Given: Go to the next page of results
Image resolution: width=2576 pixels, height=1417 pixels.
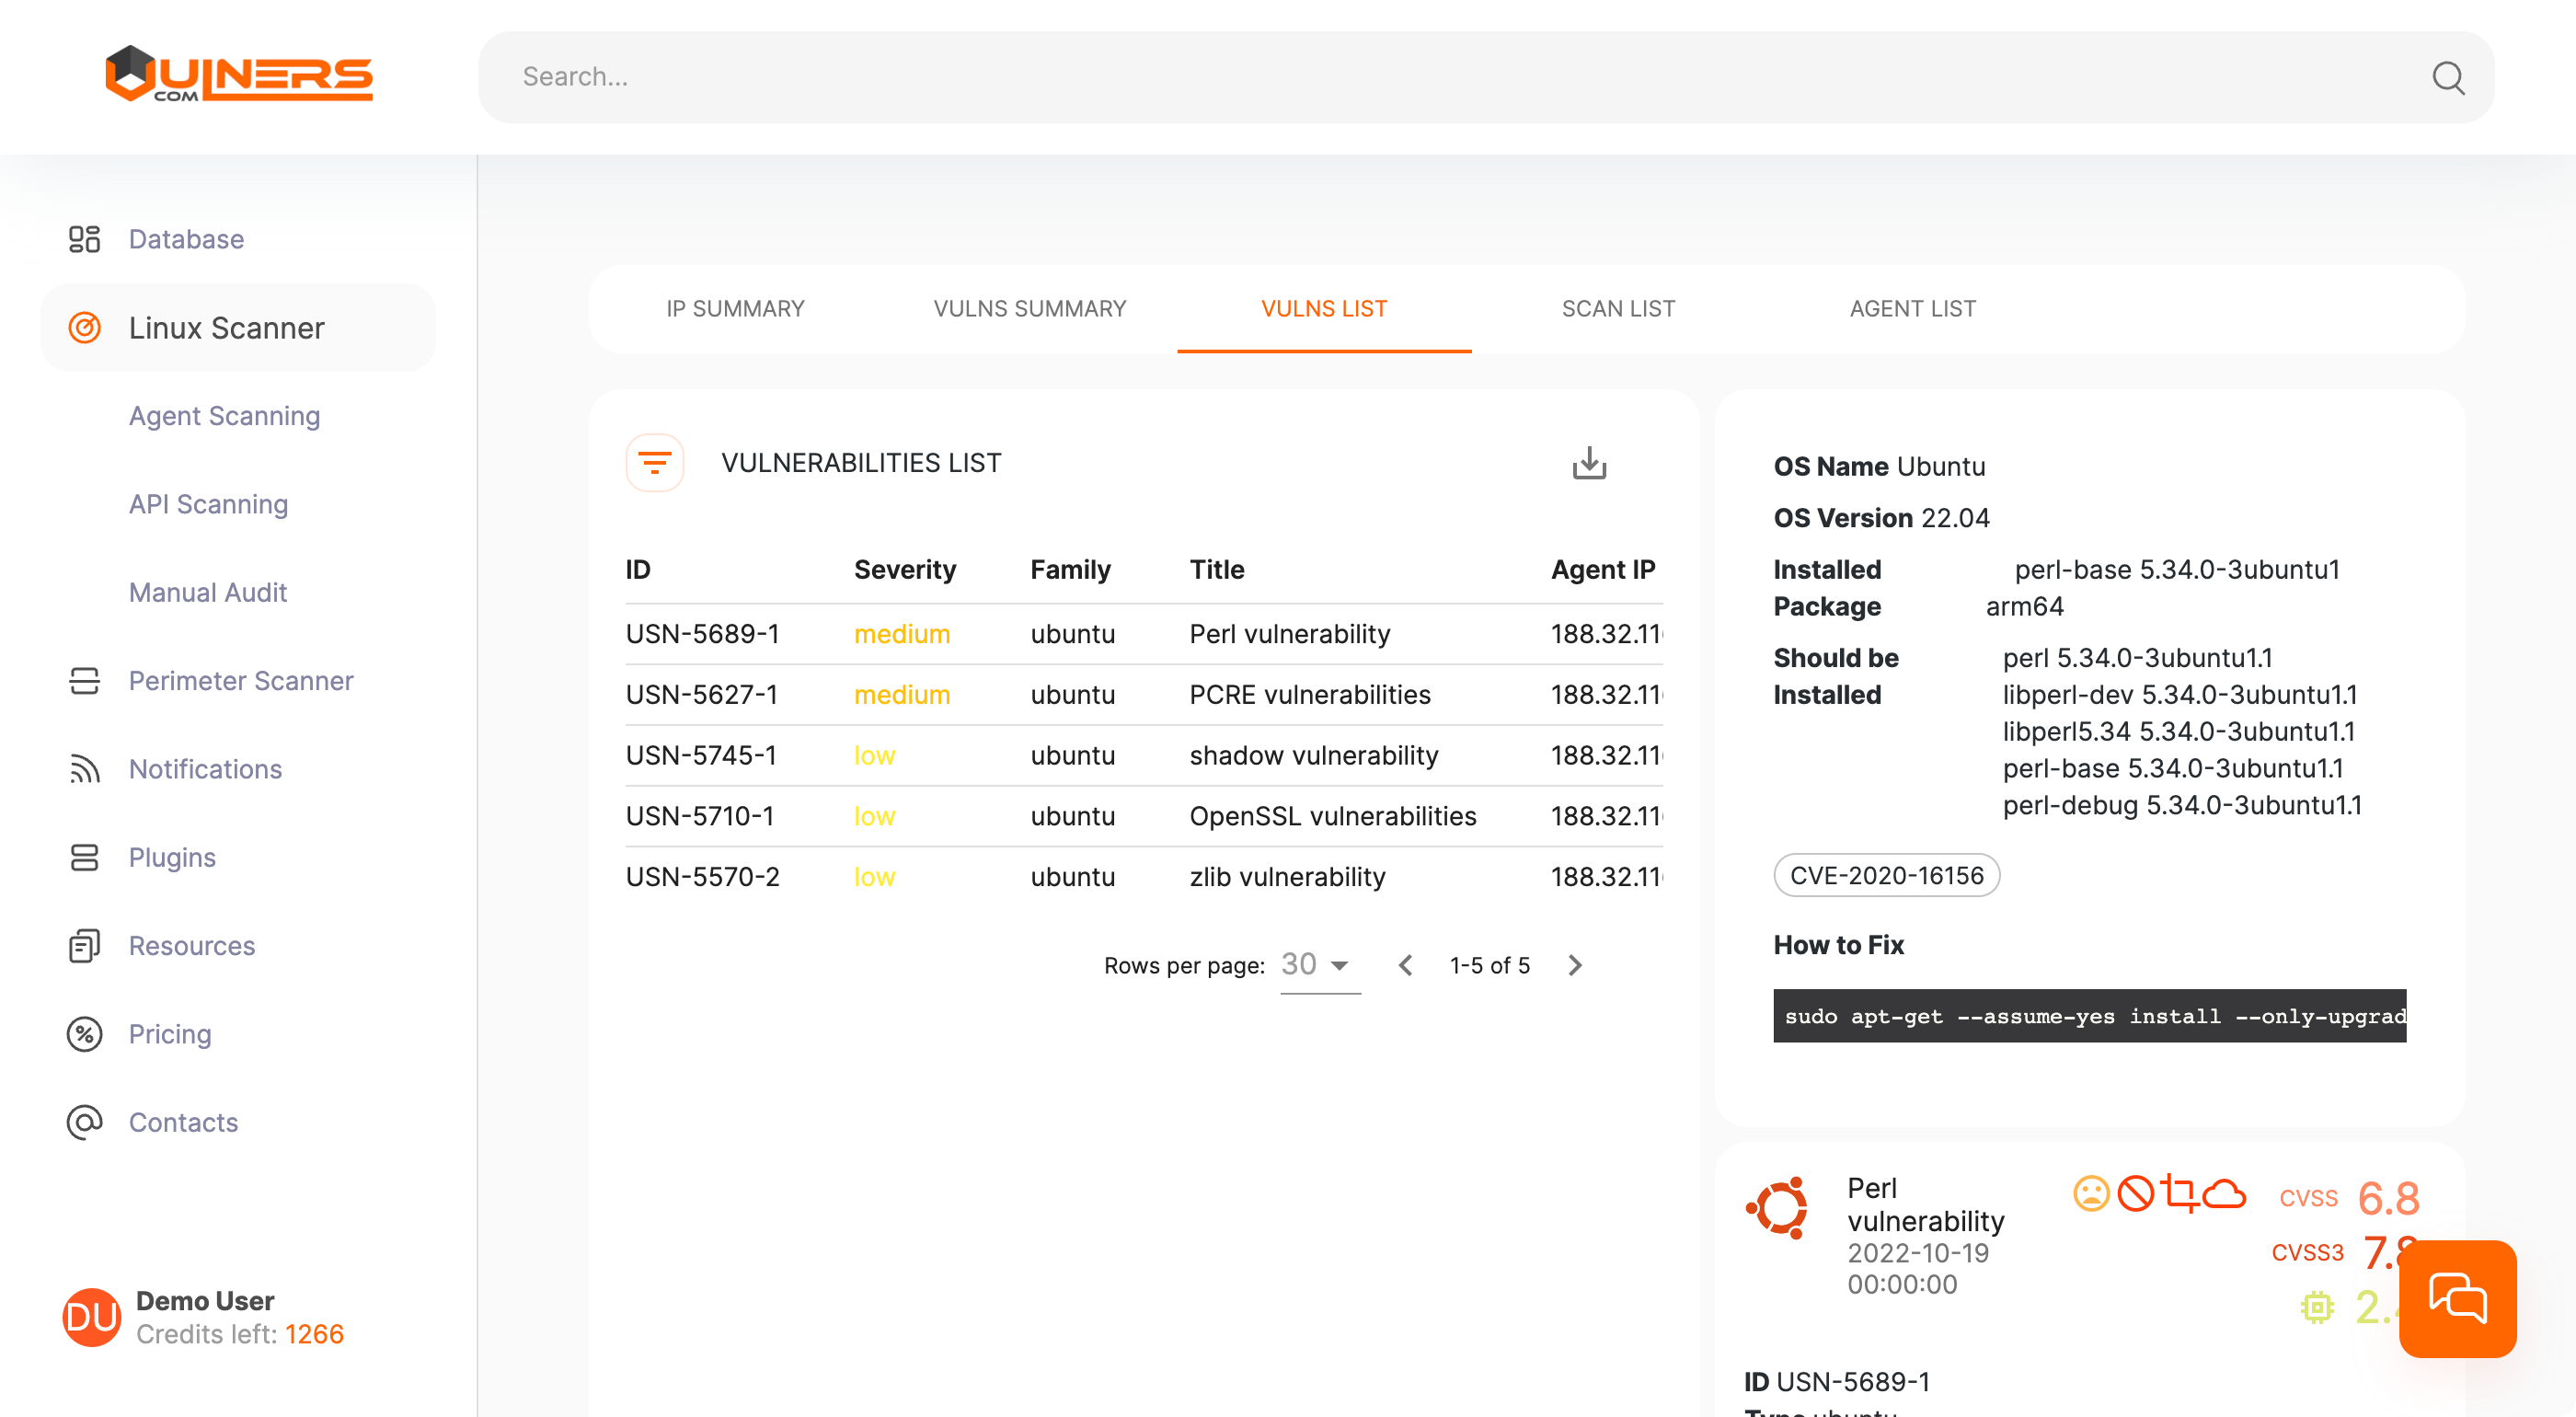Looking at the screenshot, I should point(1574,964).
